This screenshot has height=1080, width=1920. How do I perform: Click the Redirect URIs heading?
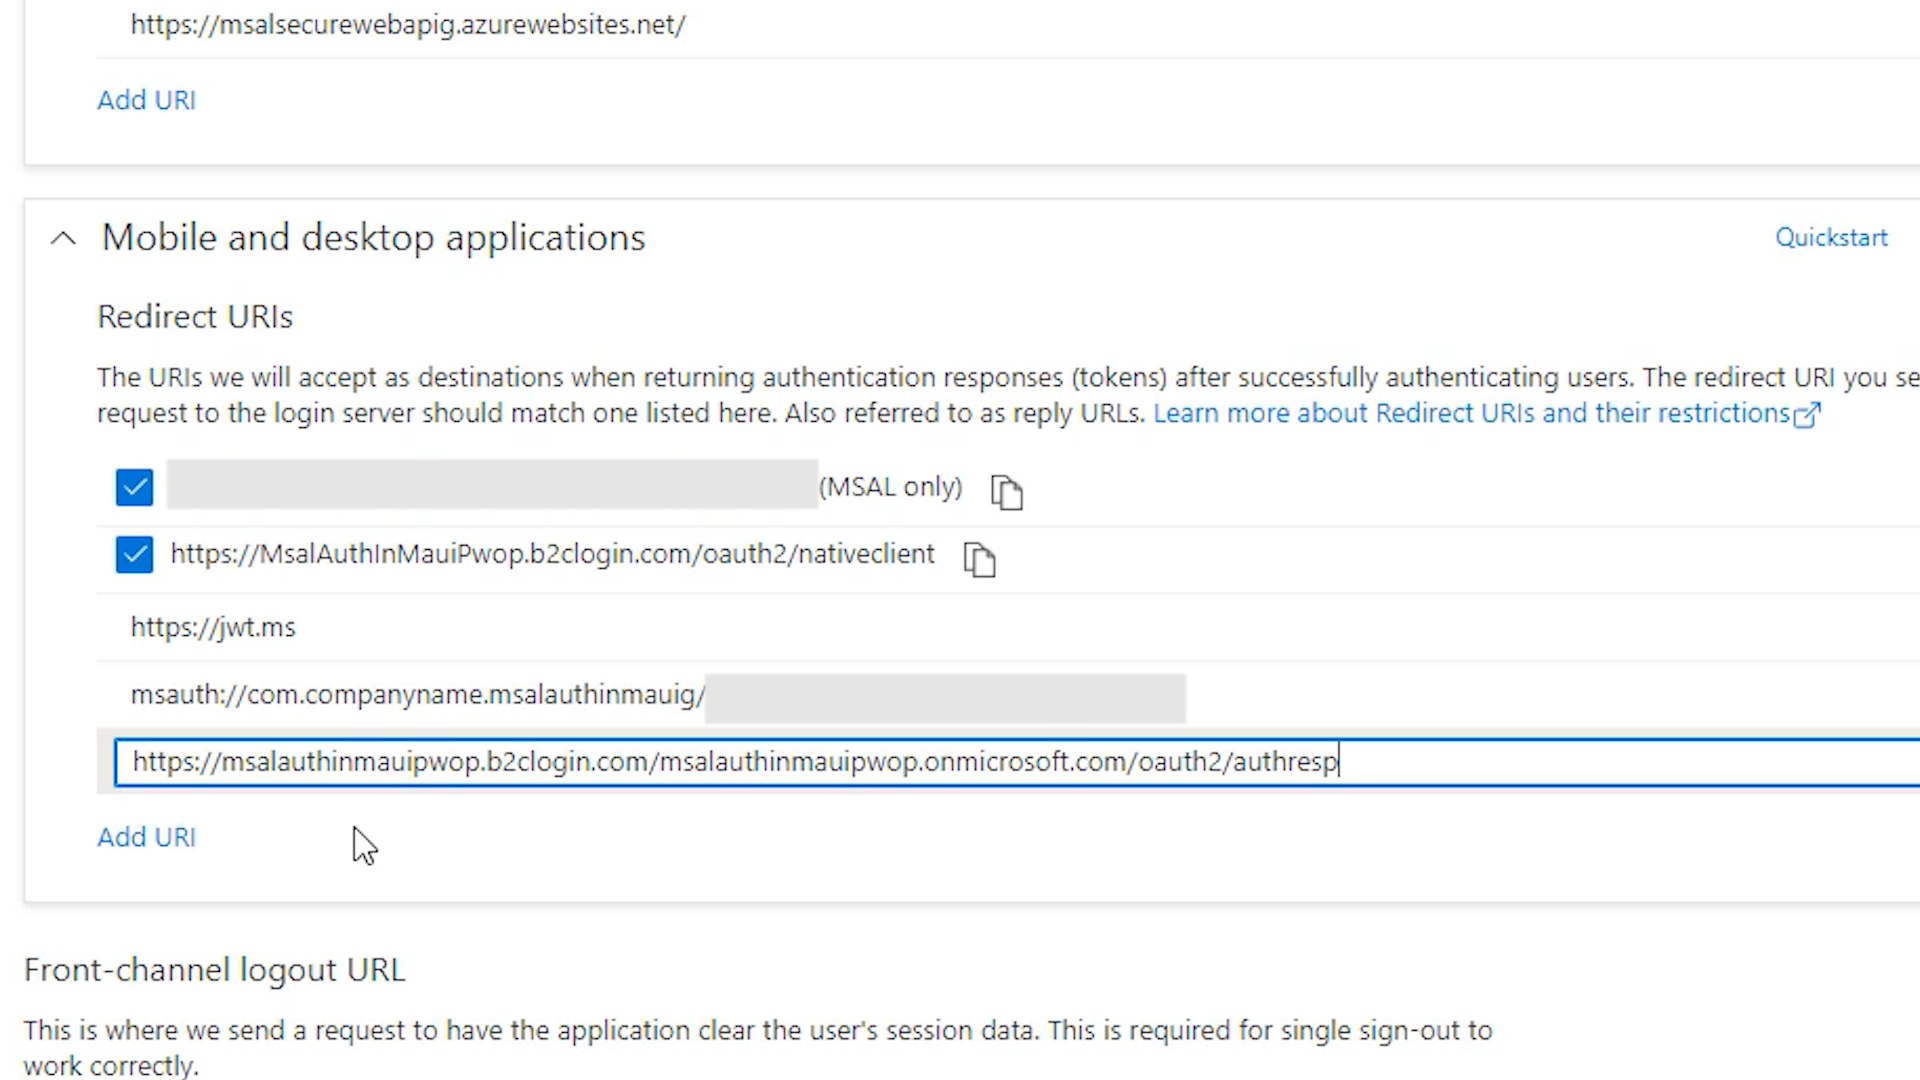[x=195, y=317]
